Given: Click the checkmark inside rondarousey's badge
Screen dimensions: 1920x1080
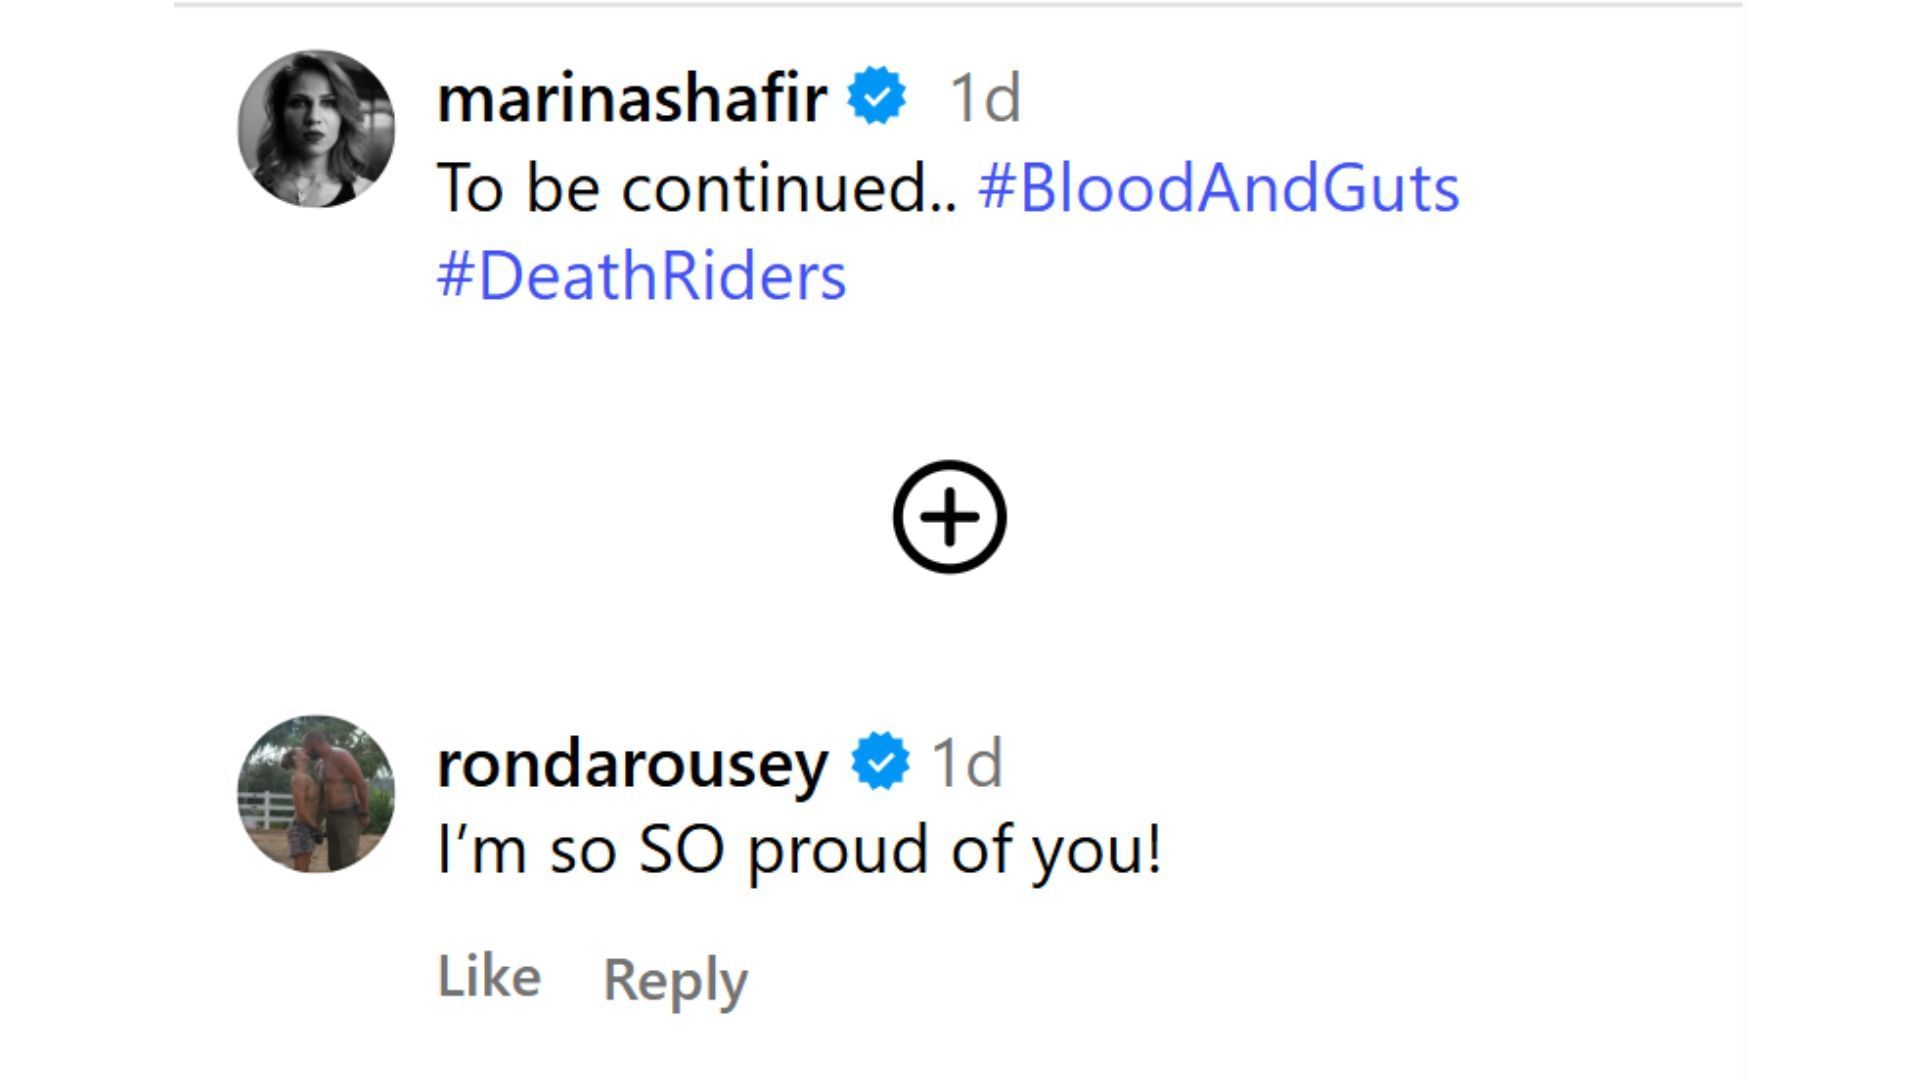Looking at the screenshot, I should click(x=877, y=765).
